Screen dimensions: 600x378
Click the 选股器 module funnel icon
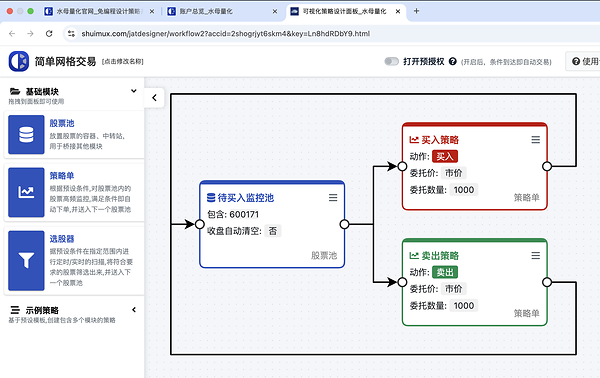point(26,261)
